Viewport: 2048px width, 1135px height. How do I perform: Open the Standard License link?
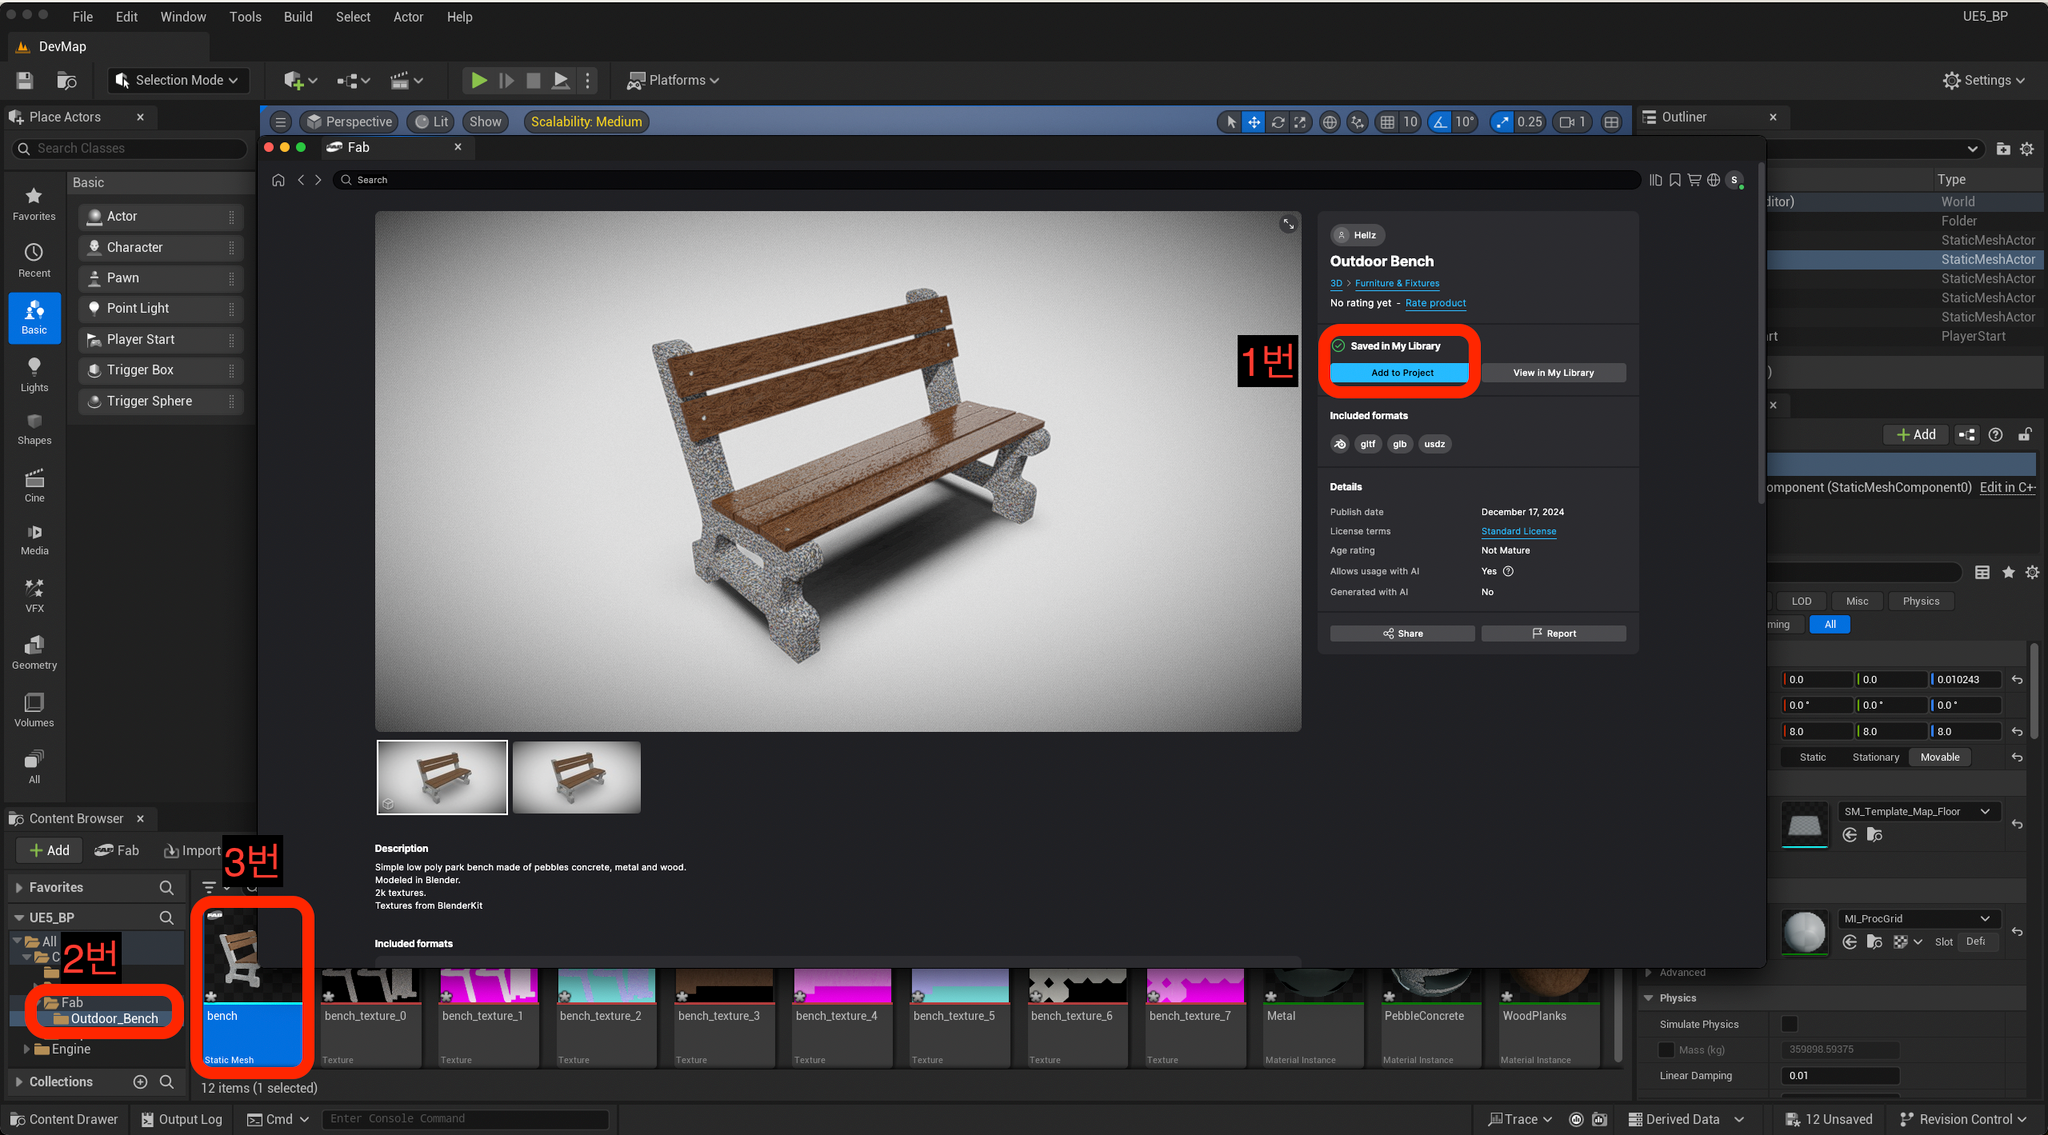1518,531
